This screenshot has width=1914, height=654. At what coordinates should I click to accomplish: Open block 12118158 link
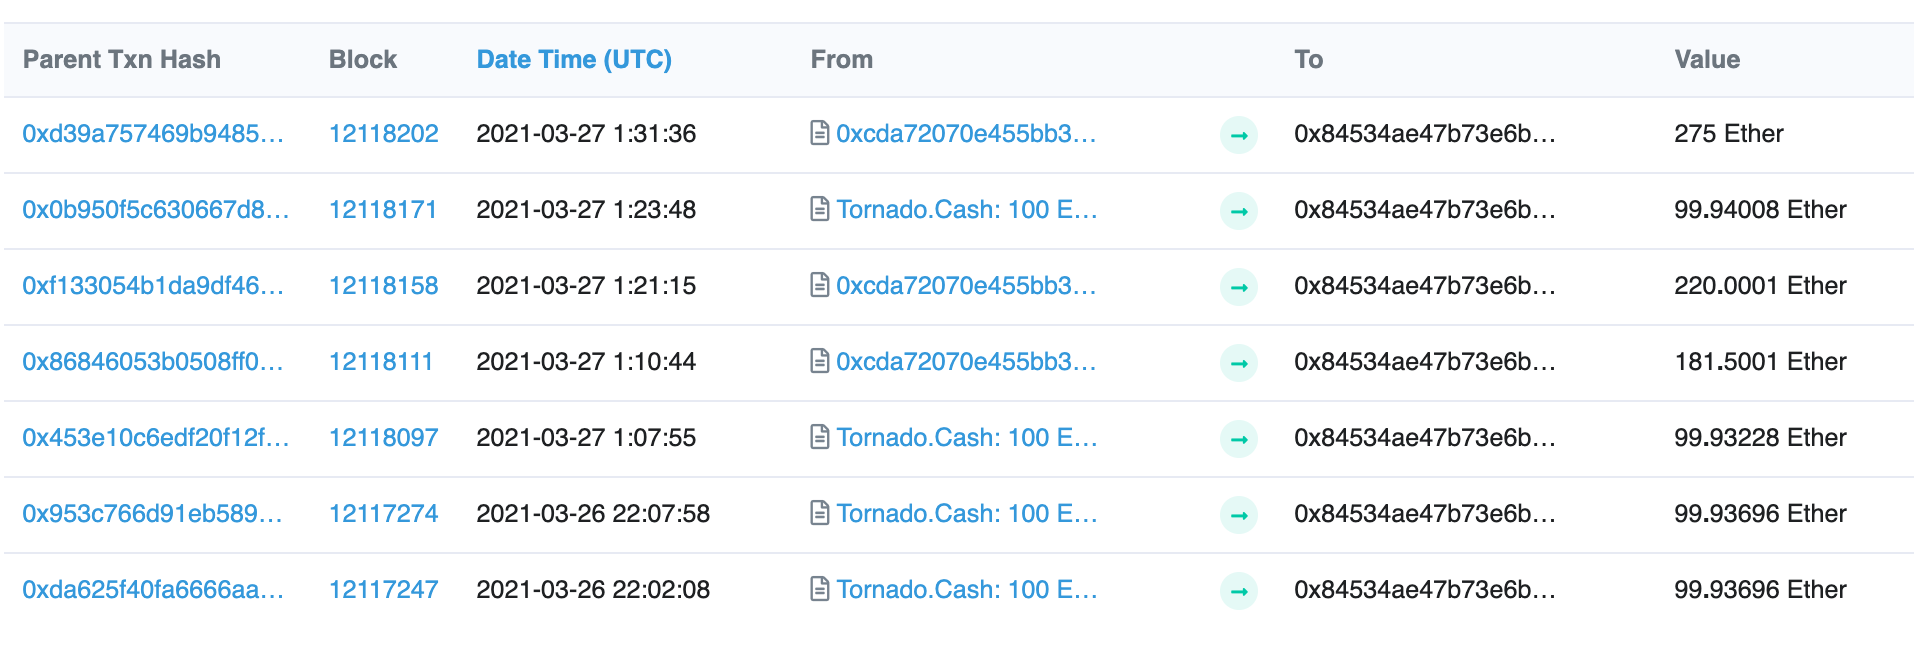pos(384,286)
